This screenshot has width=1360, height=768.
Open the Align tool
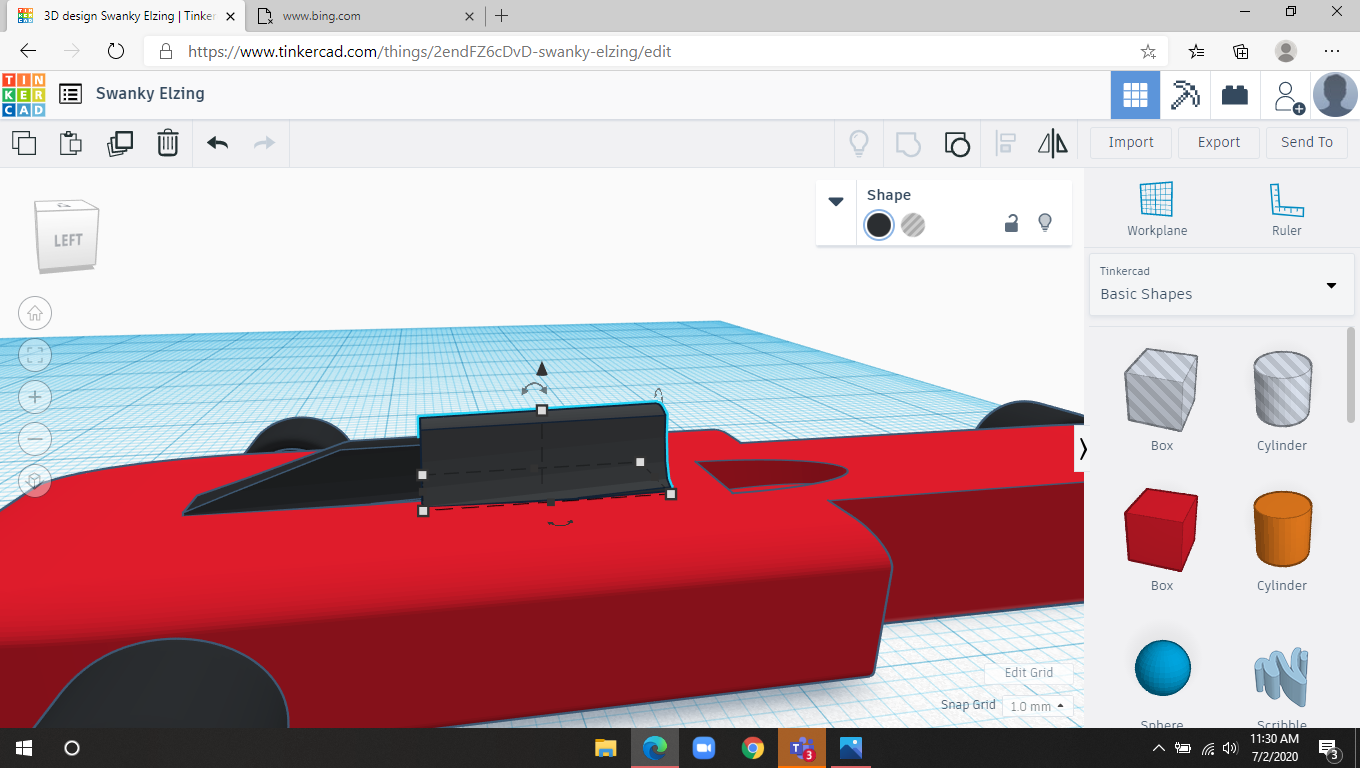[x=1005, y=143]
